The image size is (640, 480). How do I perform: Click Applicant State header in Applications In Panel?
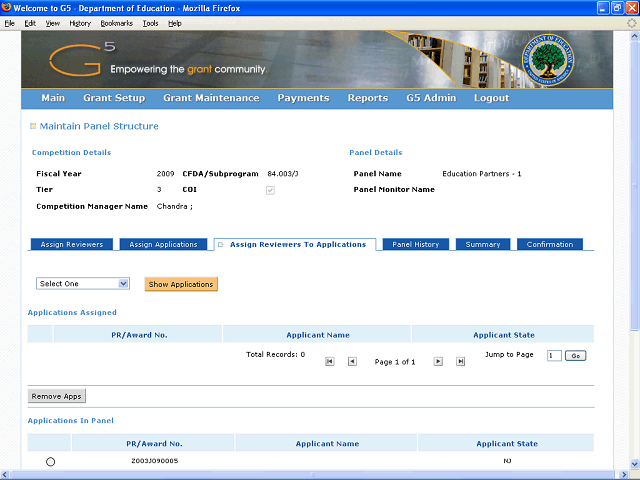pos(507,444)
